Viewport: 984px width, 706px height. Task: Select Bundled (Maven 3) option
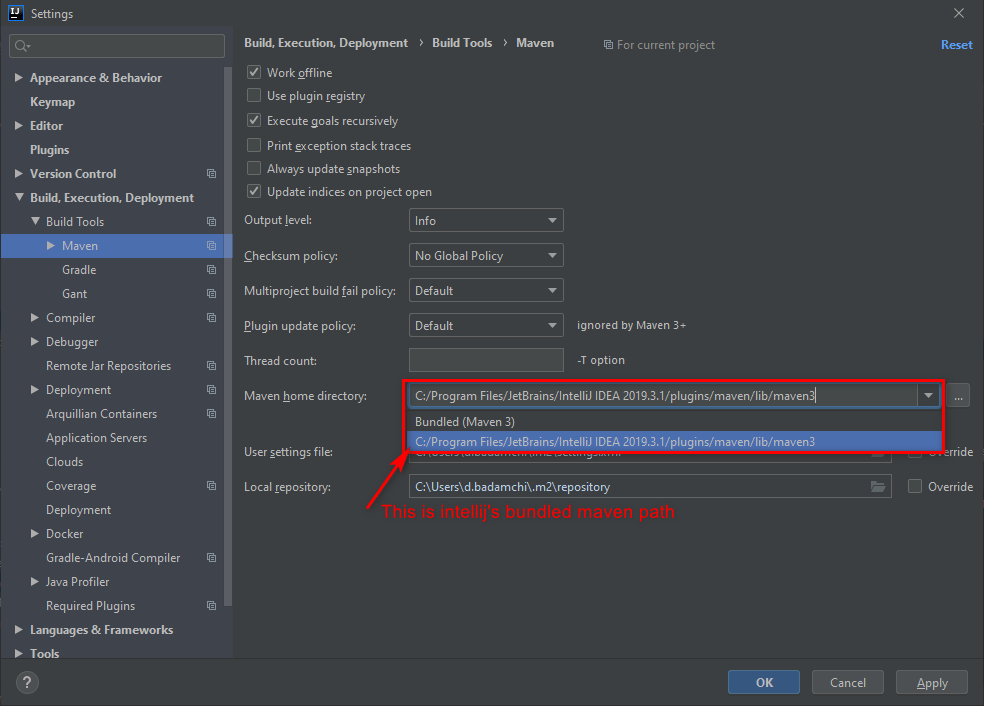[675, 422]
